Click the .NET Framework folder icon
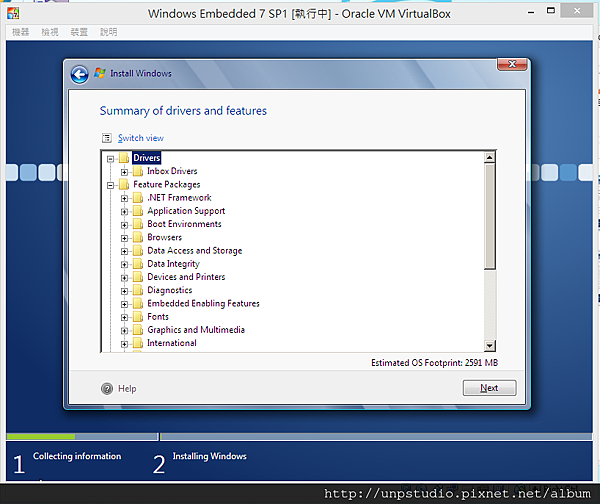 (x=138, y=197)
